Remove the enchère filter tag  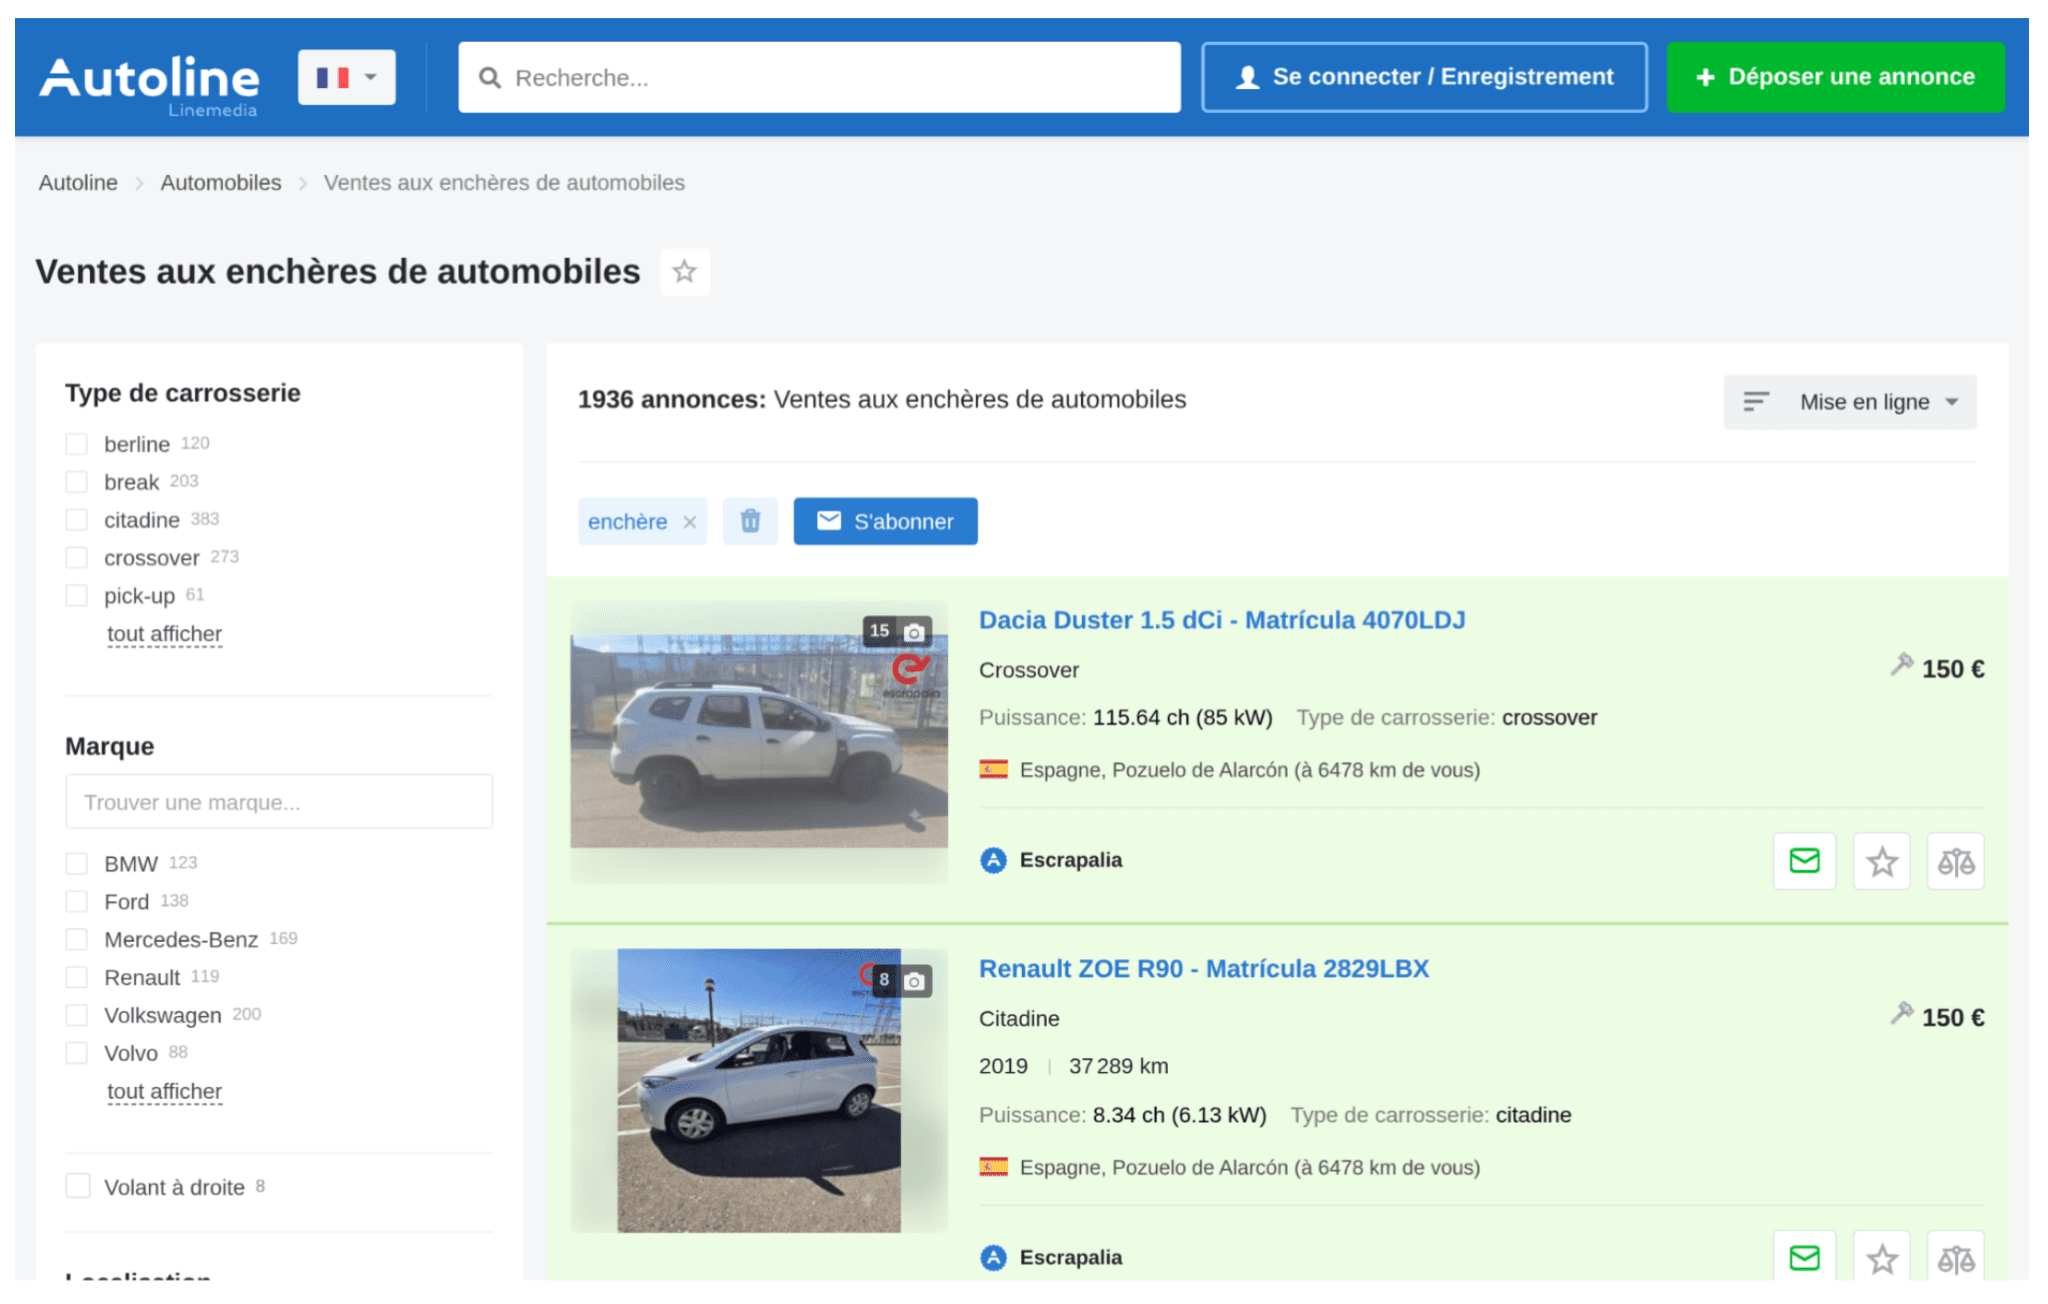point(690,522)
